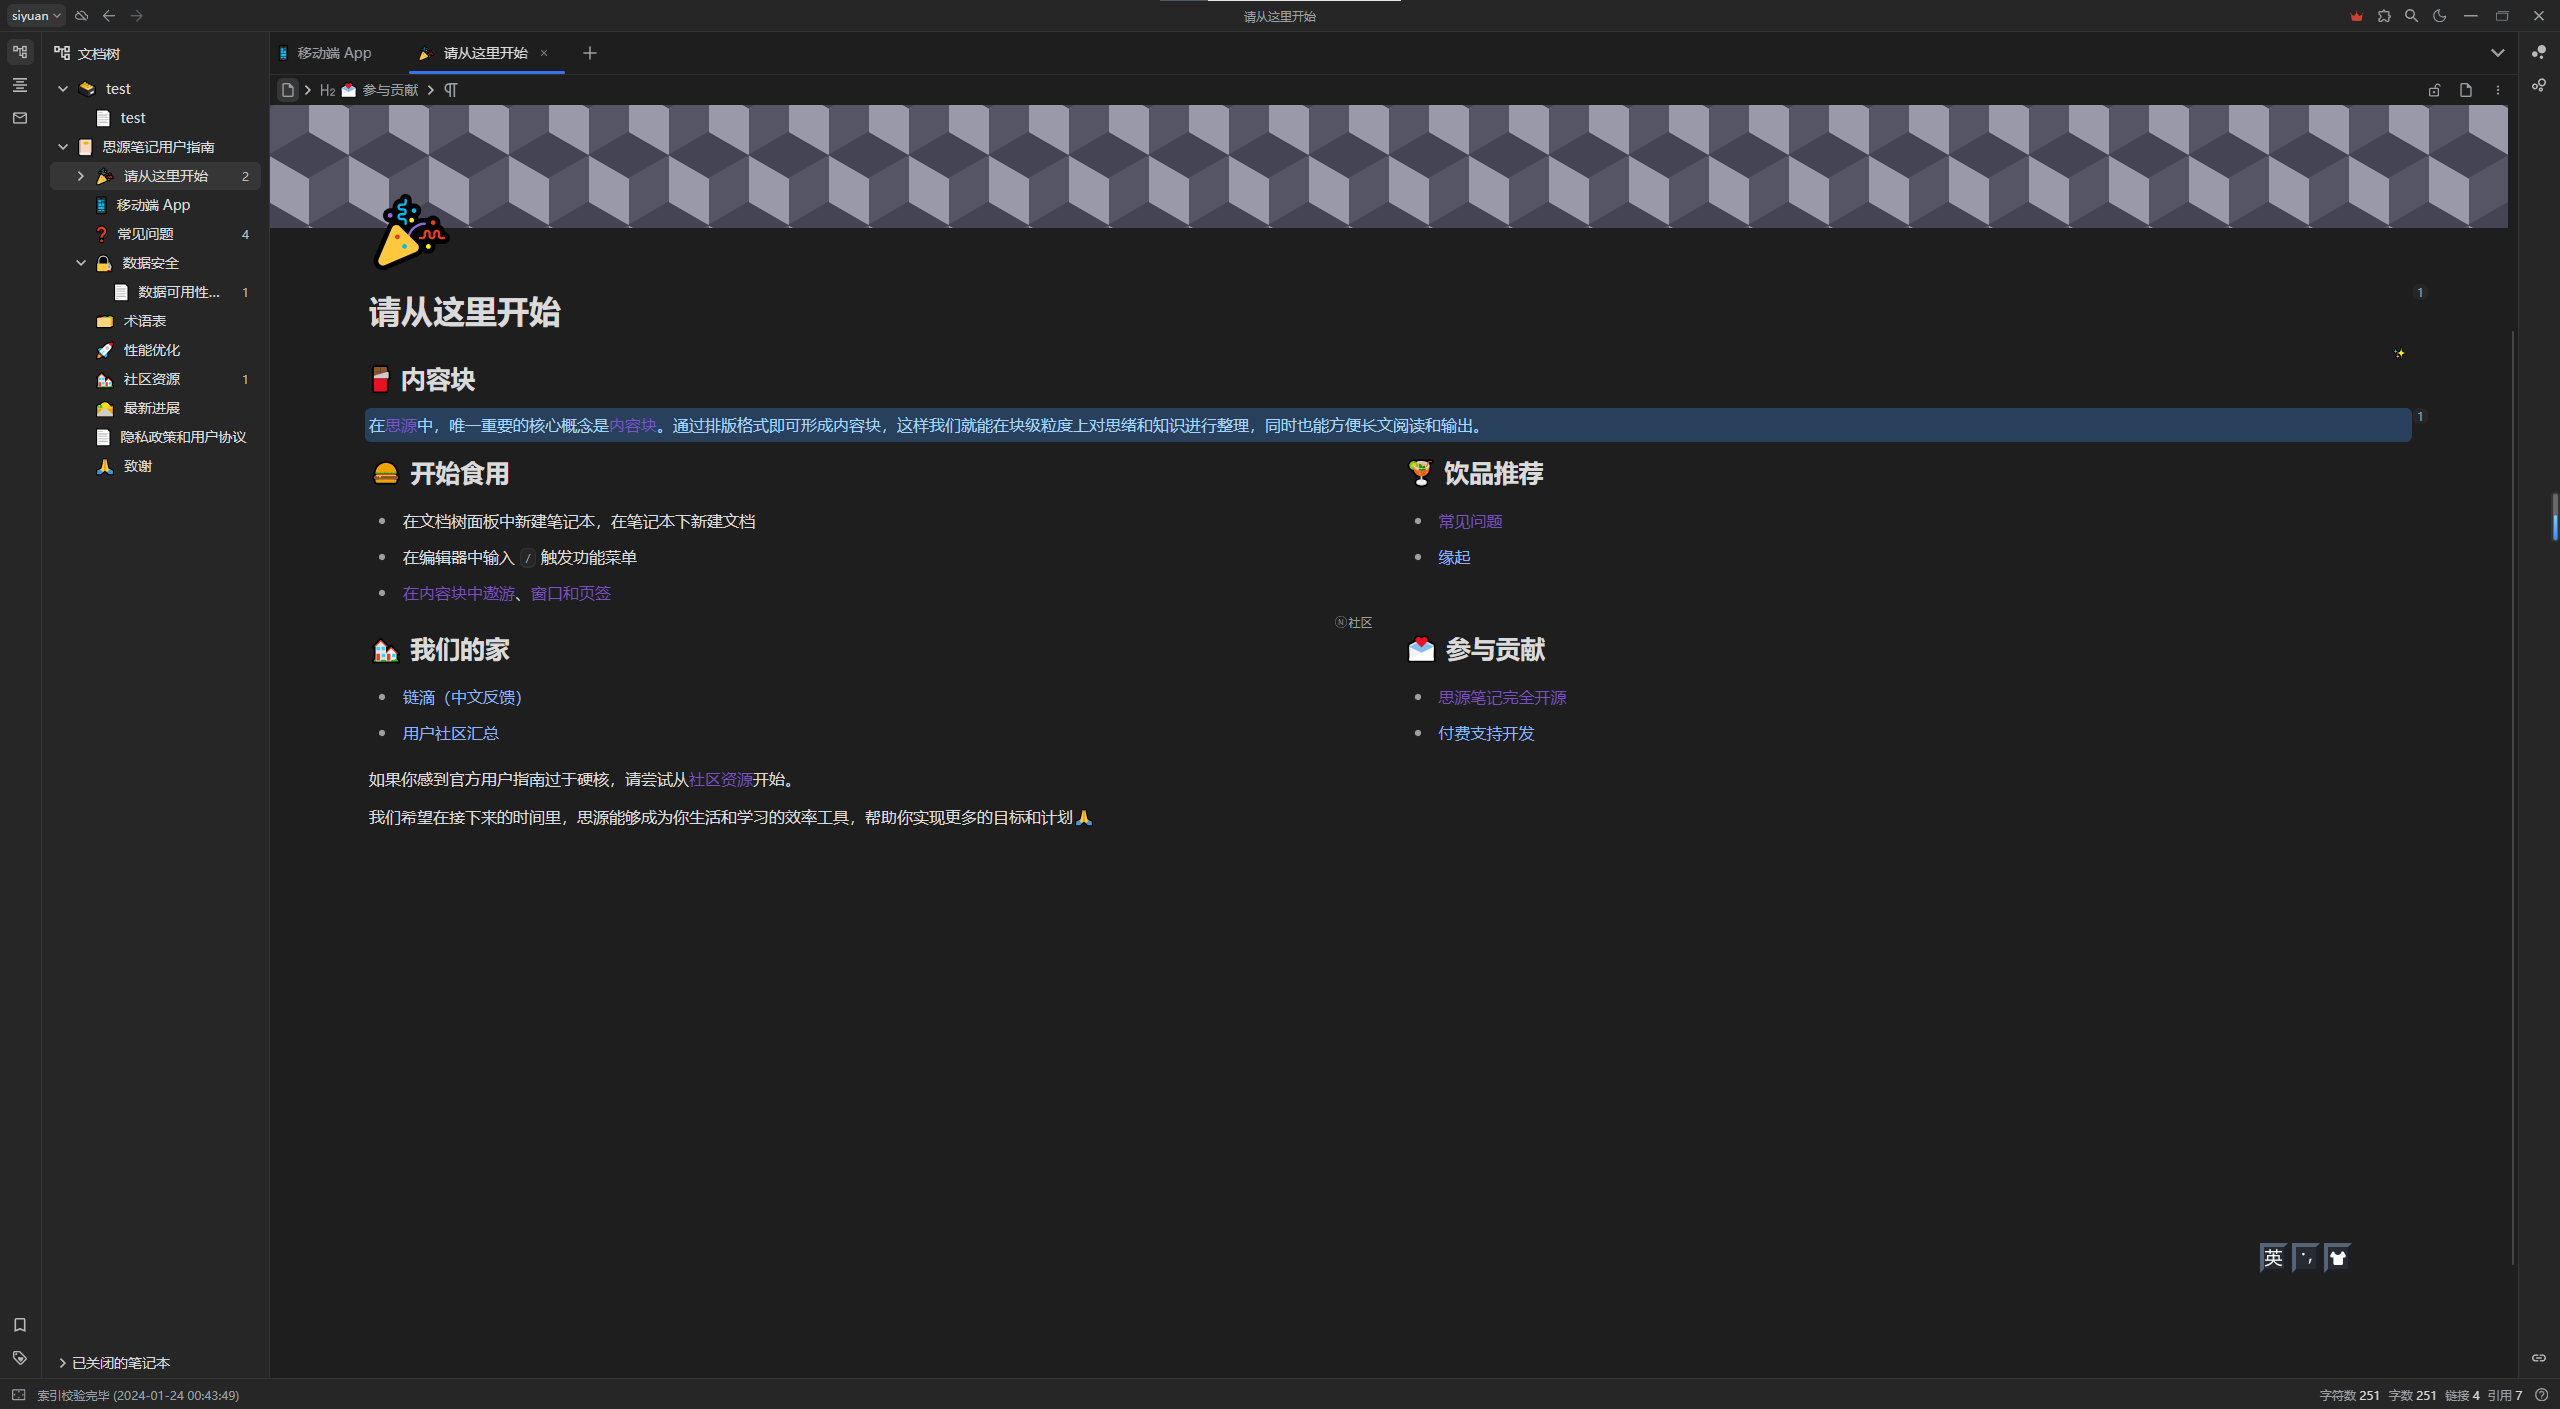Viewport: 2560px width, 1409px height.
Task: Open the Graph view icon
Action: [2539, 52]
